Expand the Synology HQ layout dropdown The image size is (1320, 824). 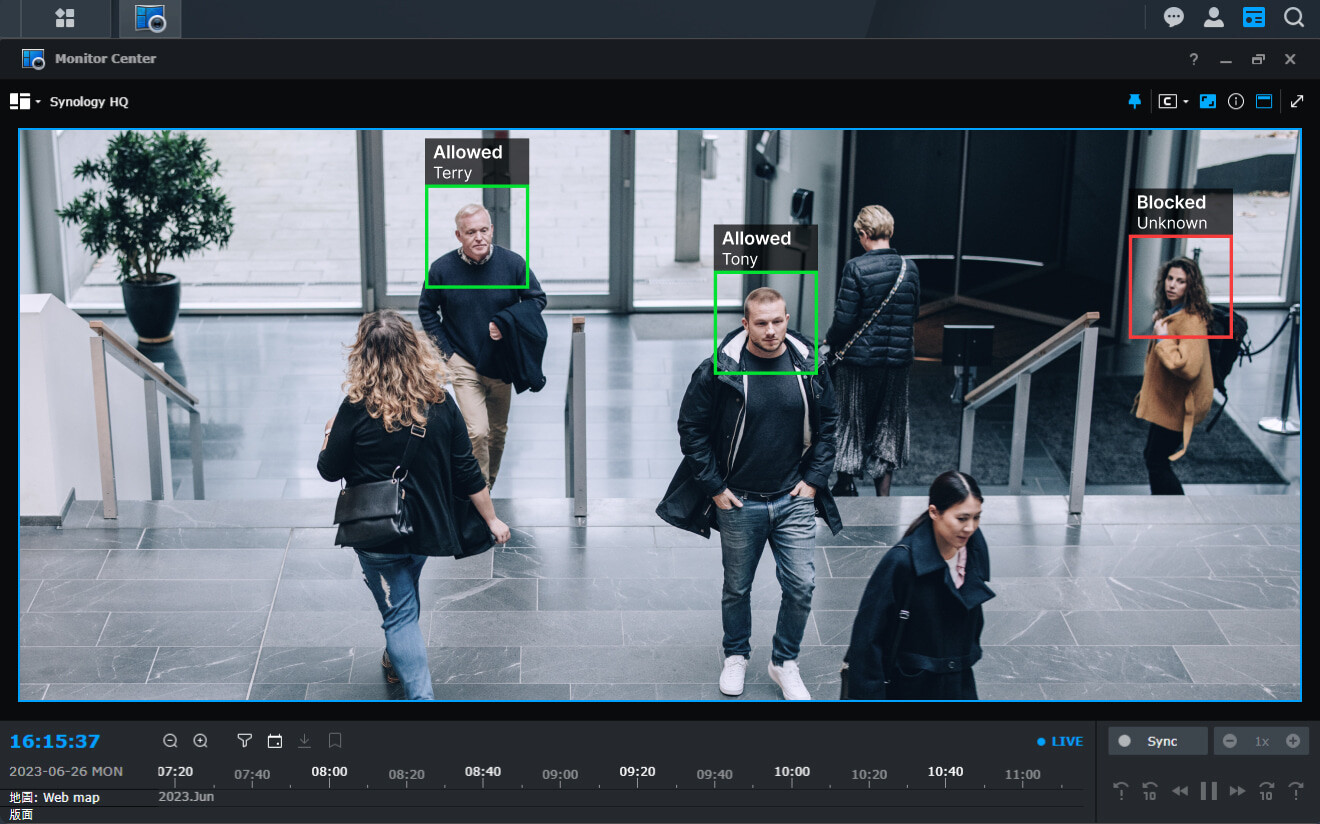38,102
